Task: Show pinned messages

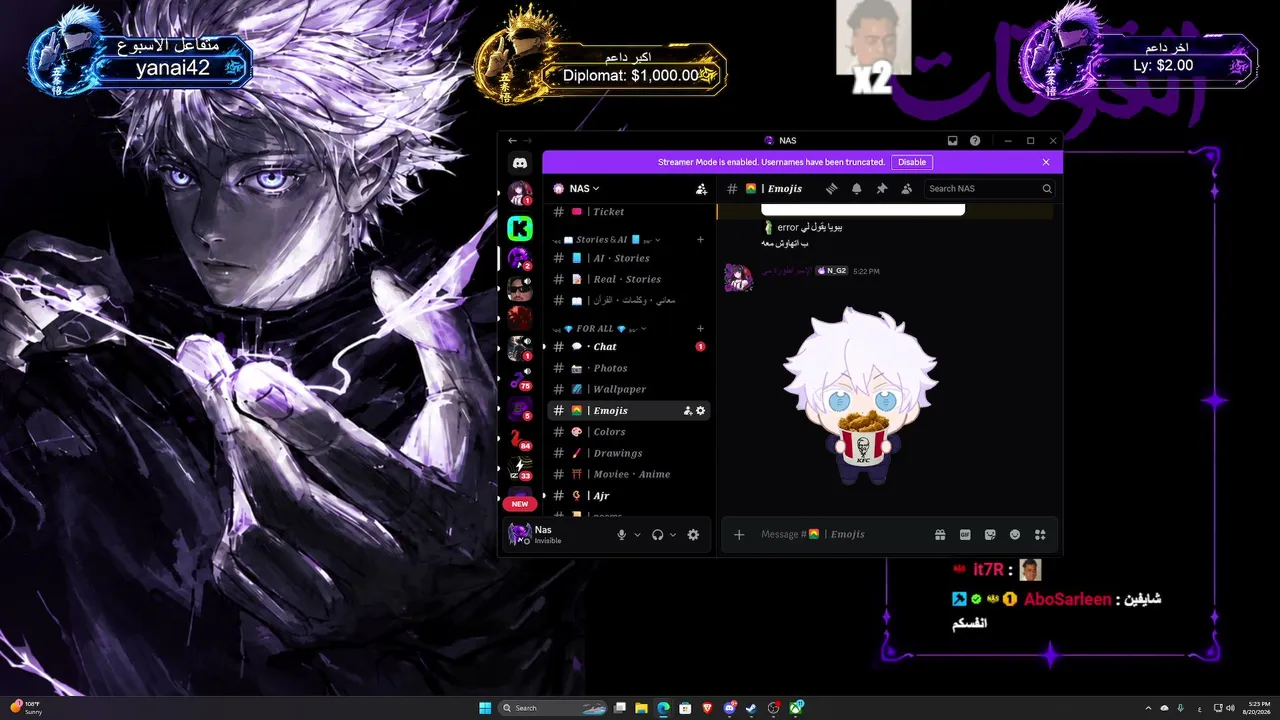Action: [881, 188]
